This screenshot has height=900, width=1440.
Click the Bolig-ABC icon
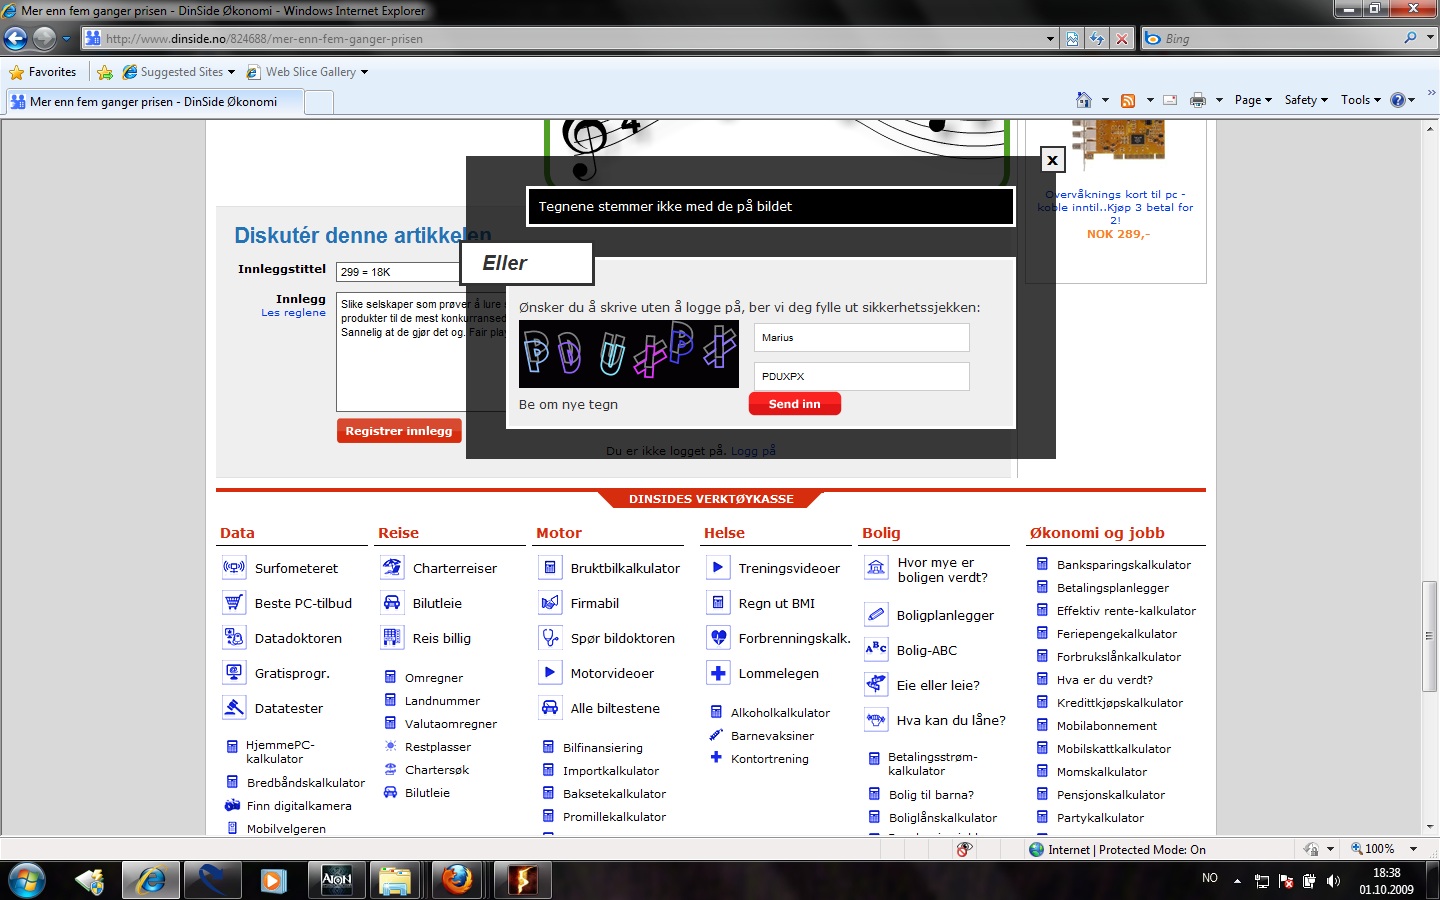[876, 649]
